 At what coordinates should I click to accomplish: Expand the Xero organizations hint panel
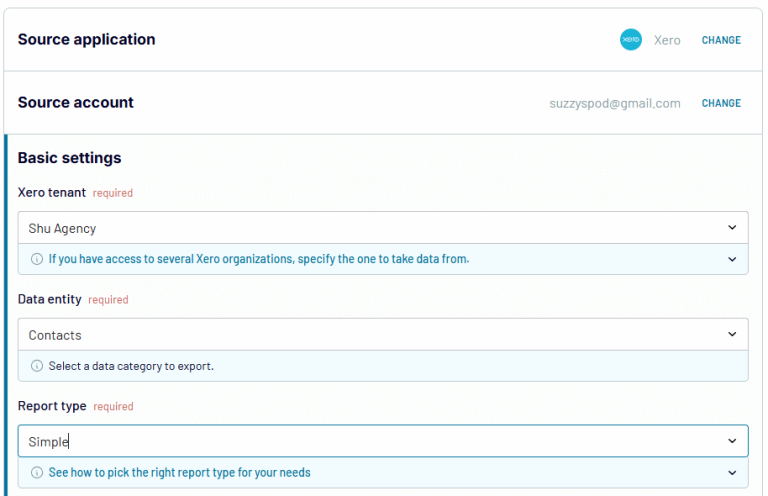point(732,259)
